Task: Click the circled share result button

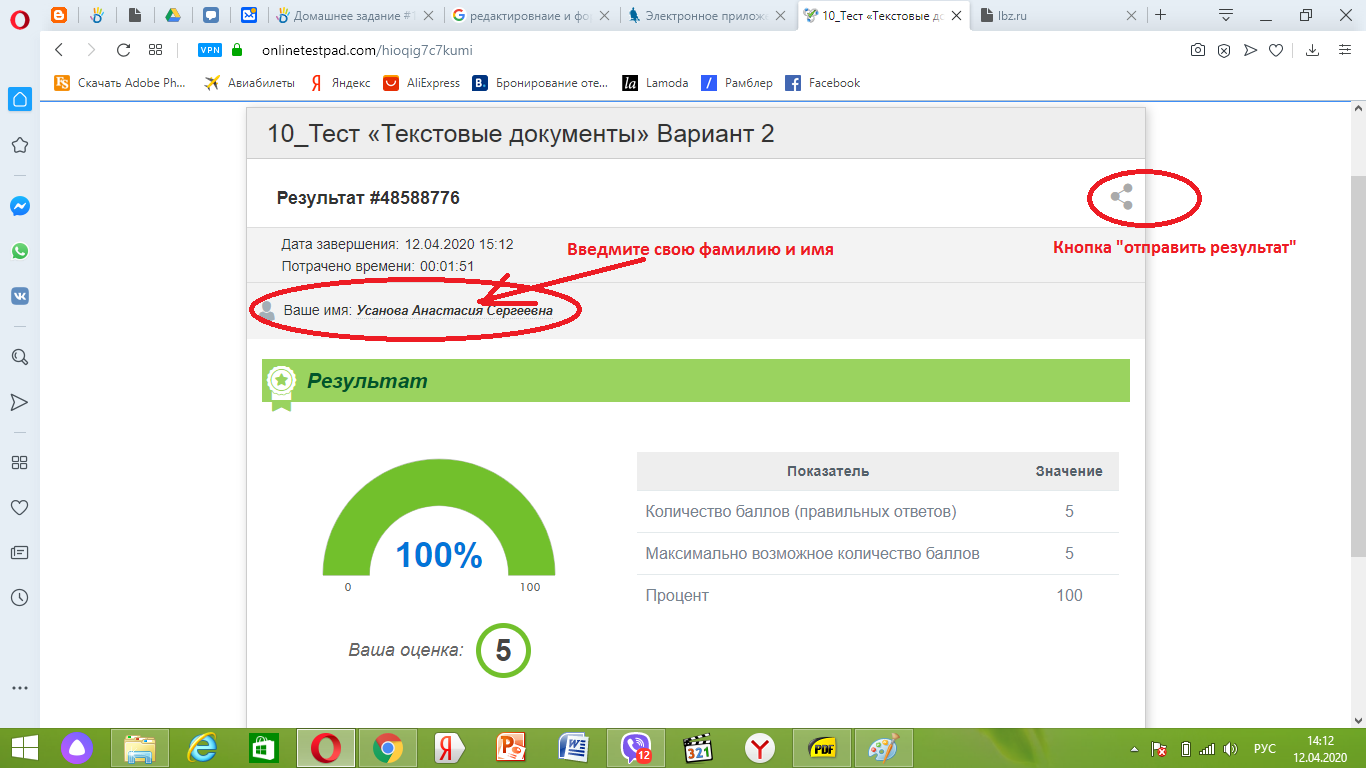Action: 1122,198
